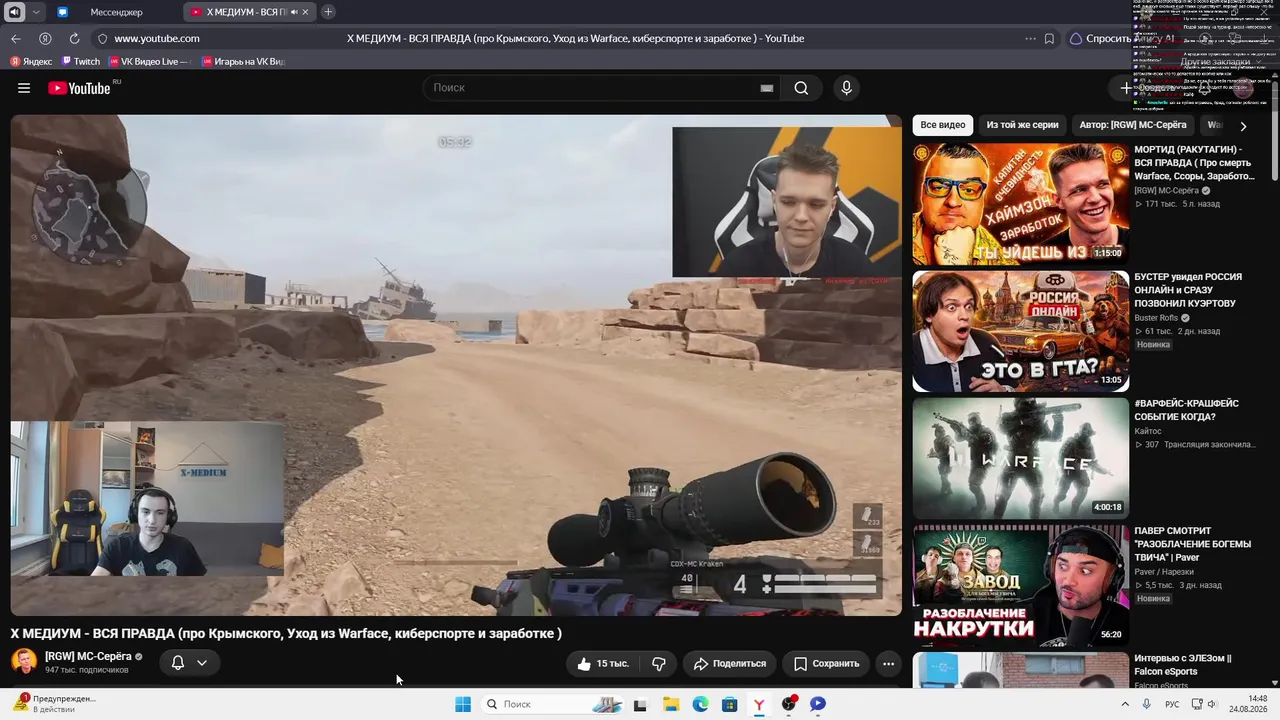1280x720 pixels.
Task: Show more filter chips with the arrow
Action: coord(1243,126)
